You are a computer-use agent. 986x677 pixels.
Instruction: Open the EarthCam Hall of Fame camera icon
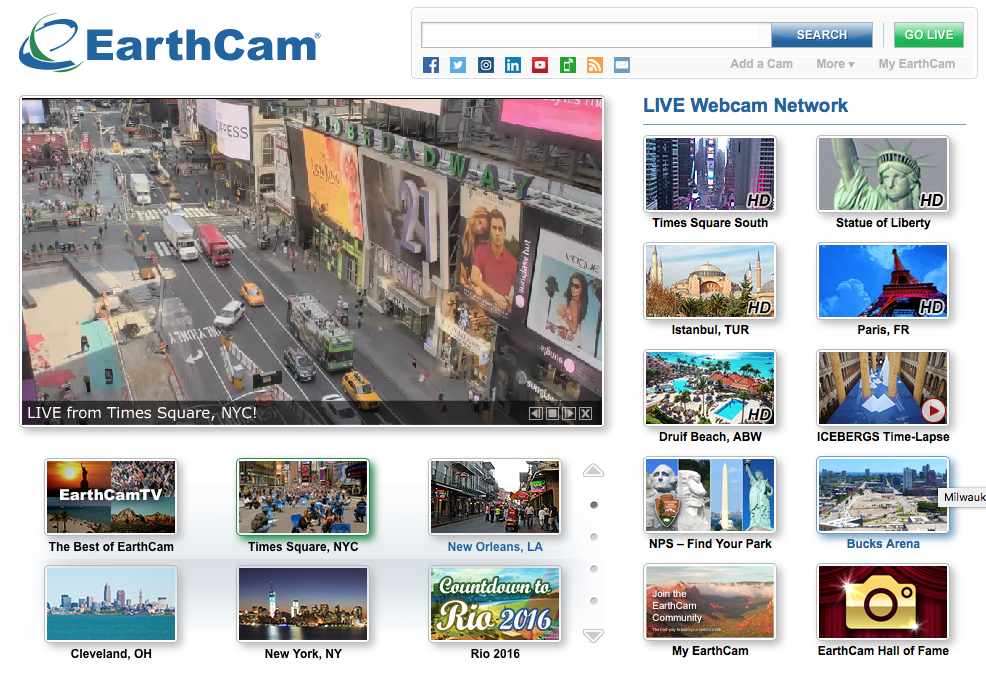[x=883, y=602]
